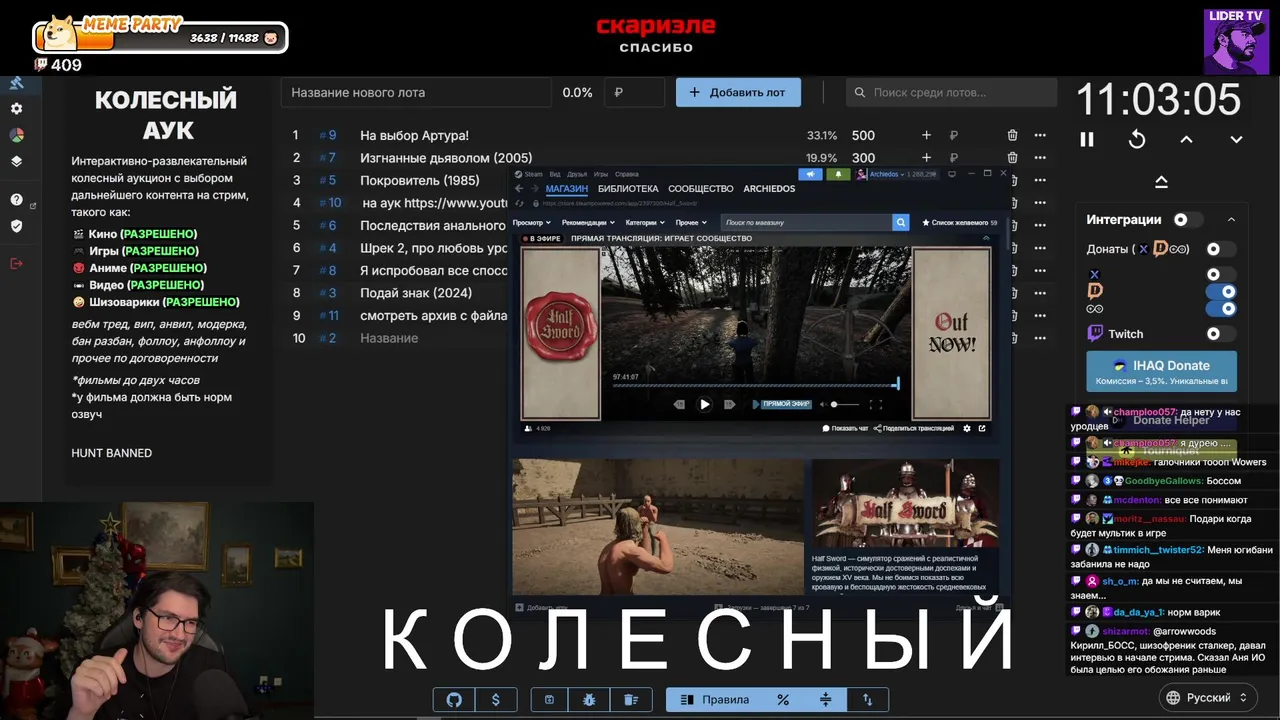Click the layers icon in left sidebar
The image size is (1280, 720).
(16, 161)
